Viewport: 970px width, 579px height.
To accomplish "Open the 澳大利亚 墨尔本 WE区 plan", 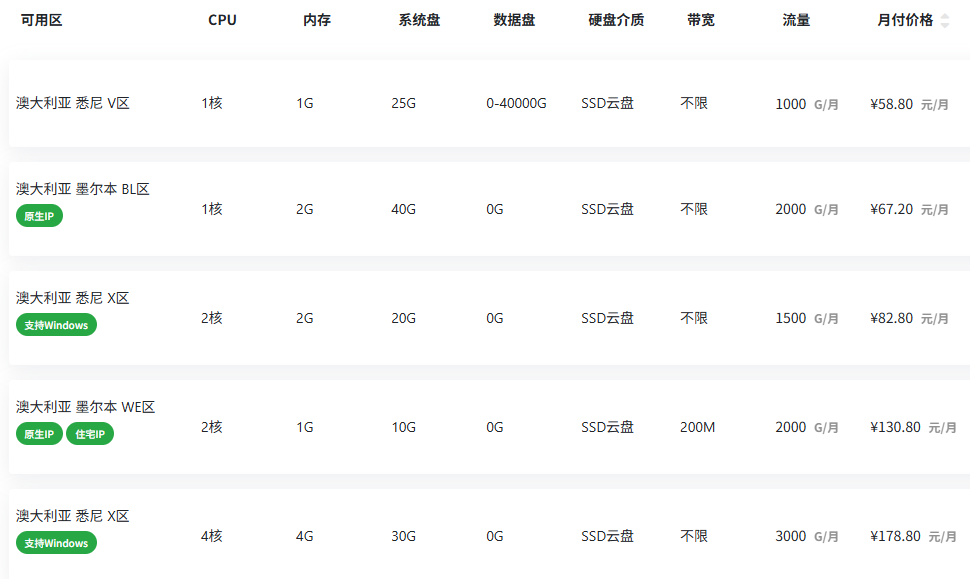I will pos(86,407).
